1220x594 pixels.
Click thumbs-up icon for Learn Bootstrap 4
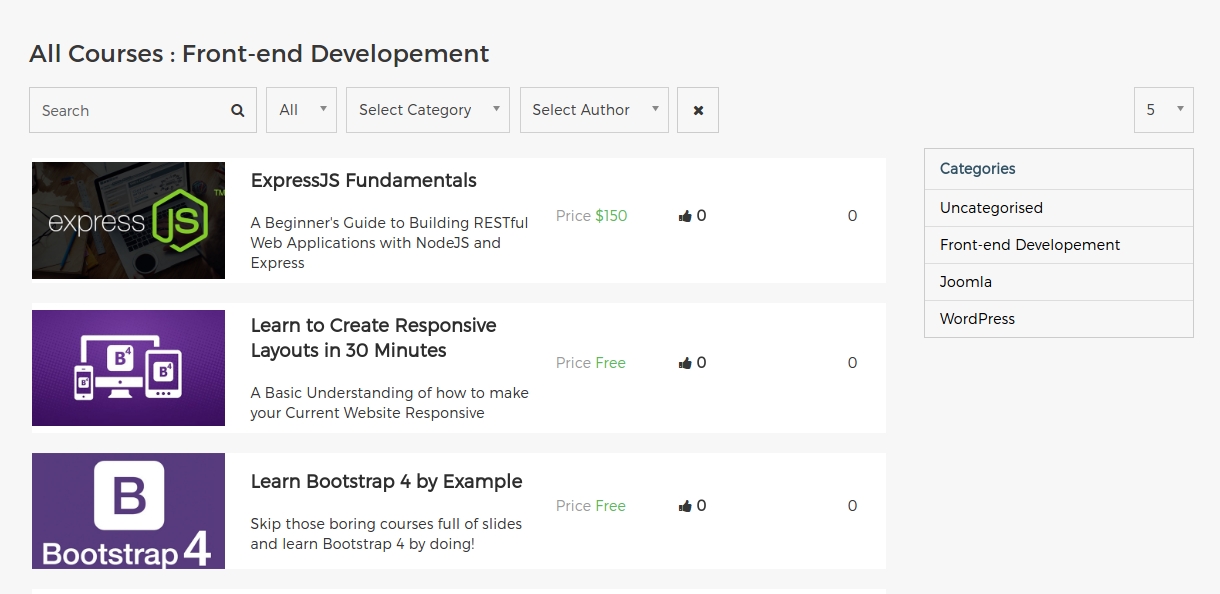pos(685,506)
